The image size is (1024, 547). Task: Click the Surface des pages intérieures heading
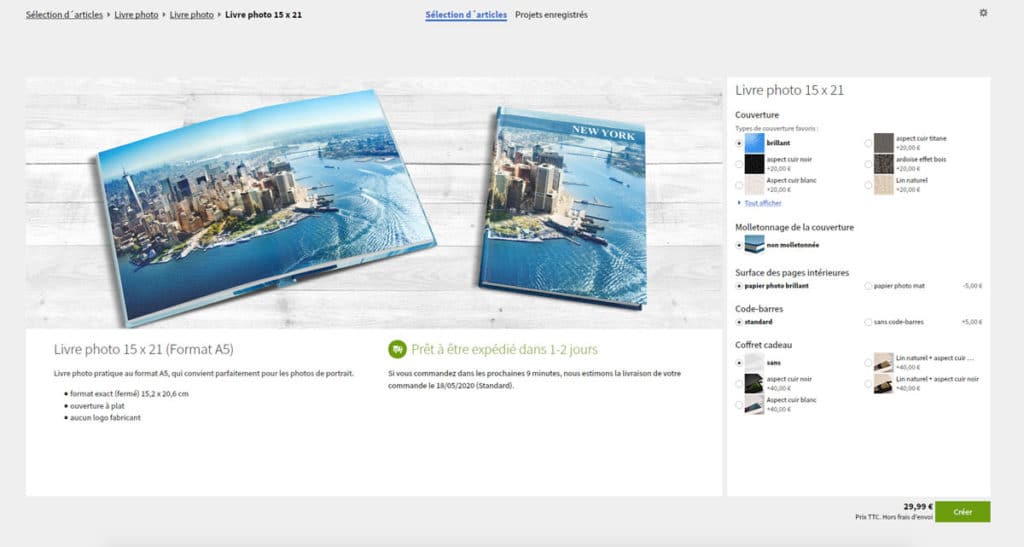(792, 273)
